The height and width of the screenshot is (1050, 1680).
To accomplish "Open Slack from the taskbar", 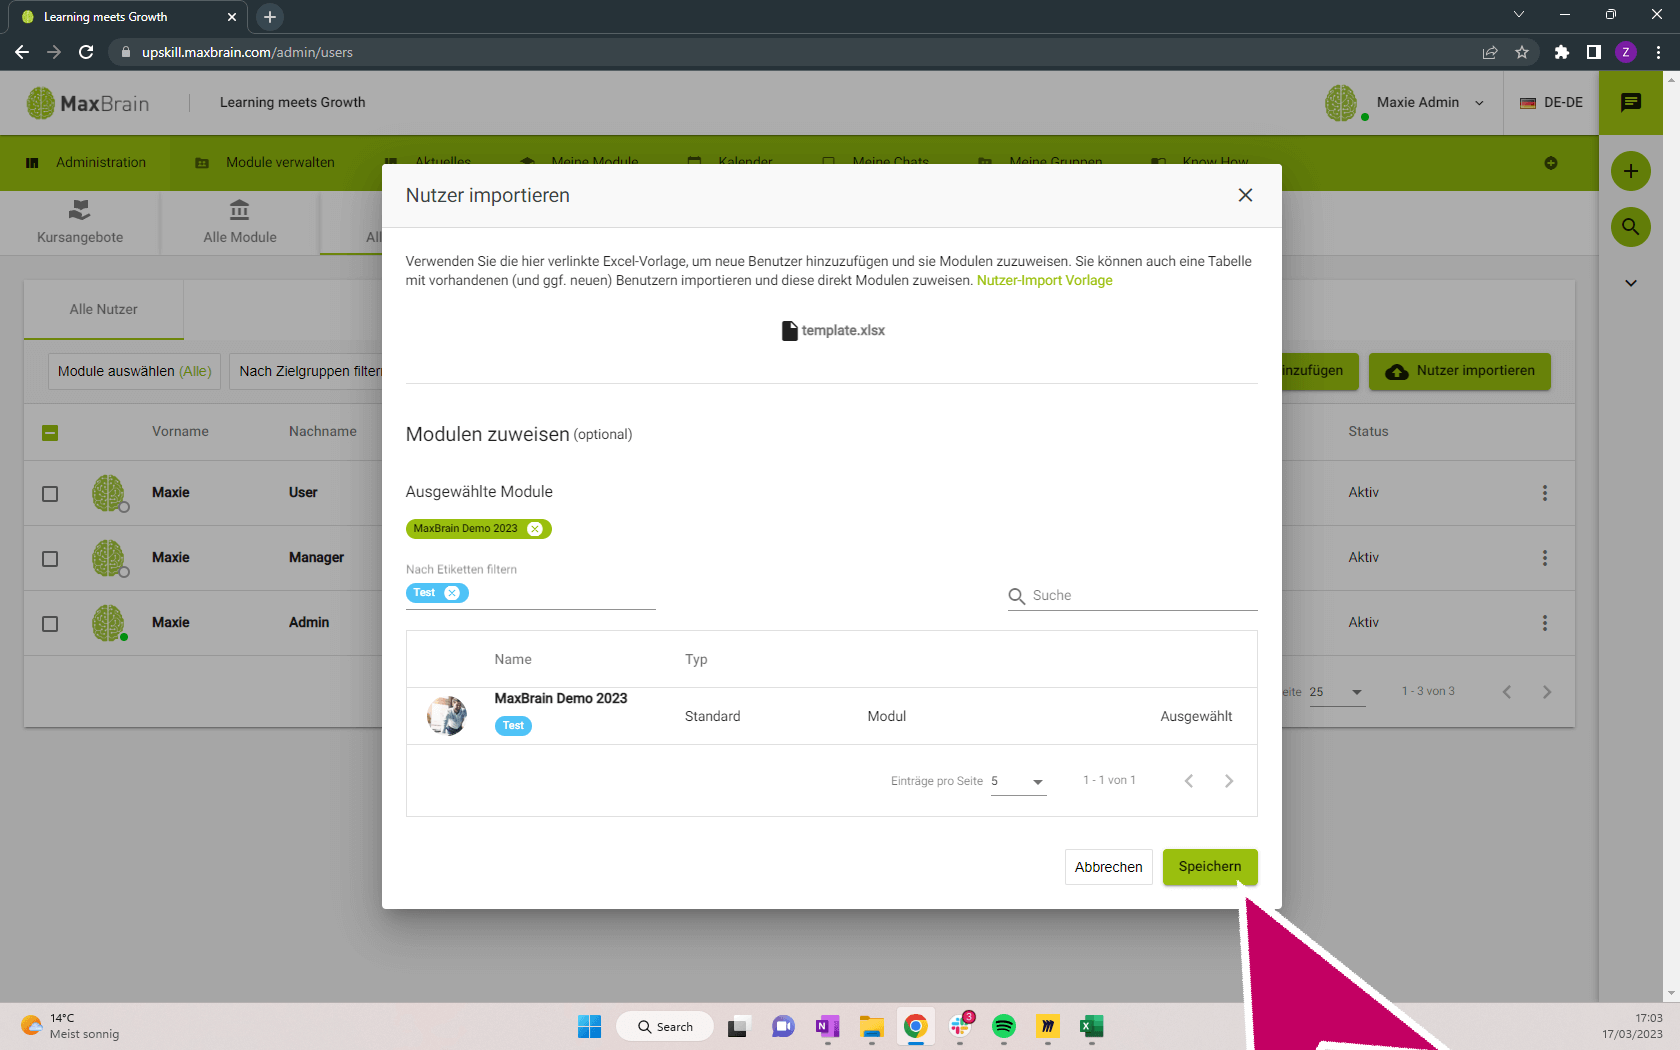I will pyautogui.click(x=960, y=1027).
